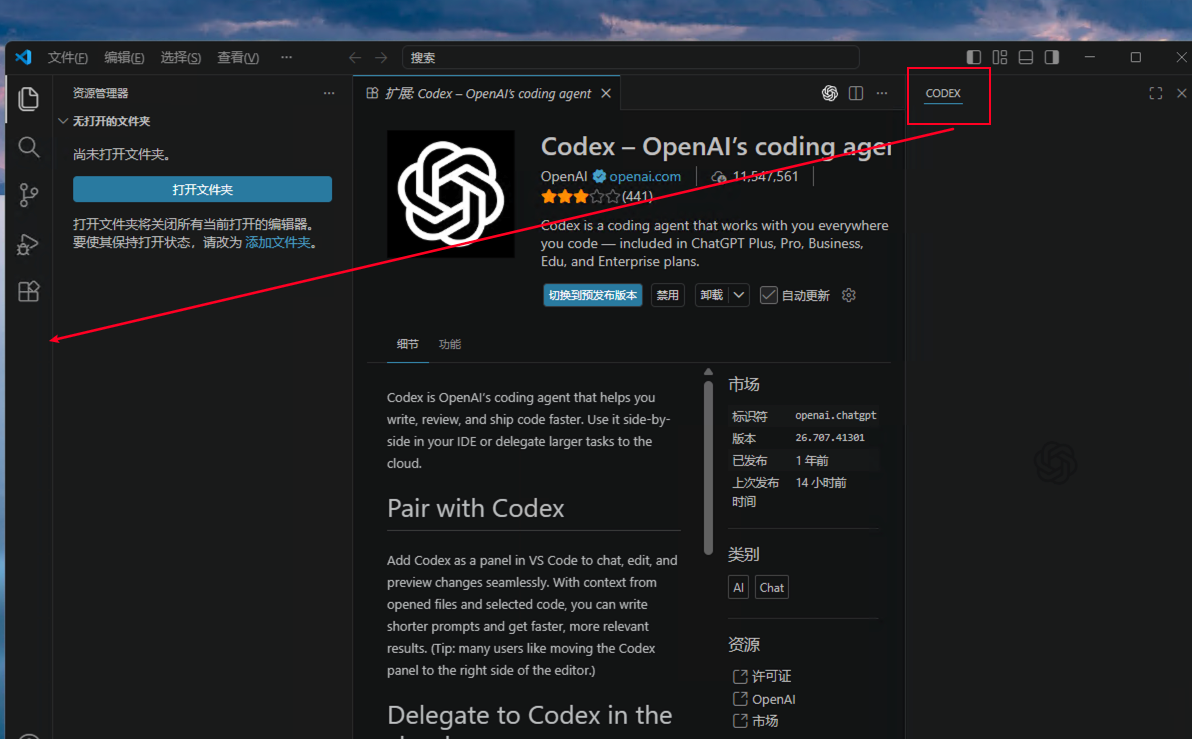Click the 禁用 (Disable) button
Image resolution: width=1192 pixels, height=739 pixels.
667,295
